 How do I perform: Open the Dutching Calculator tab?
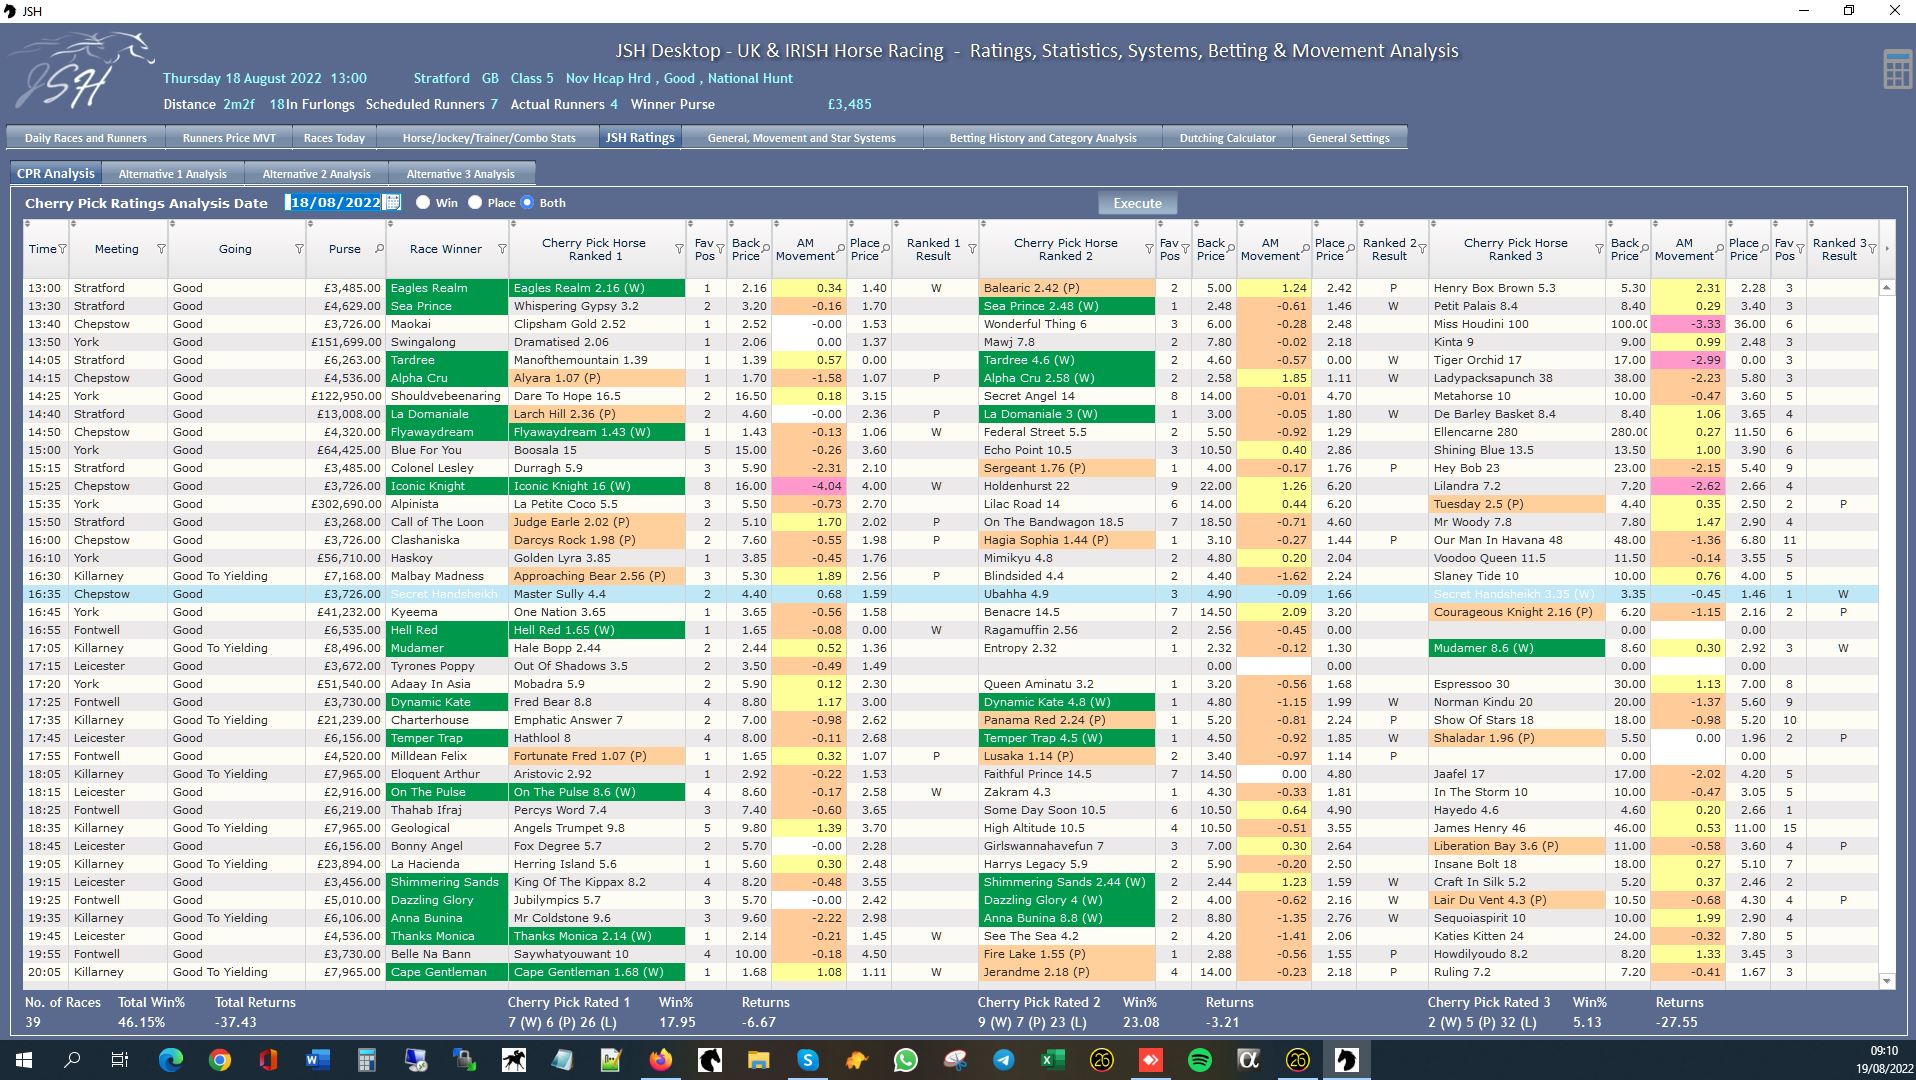tap(1227, 138)
